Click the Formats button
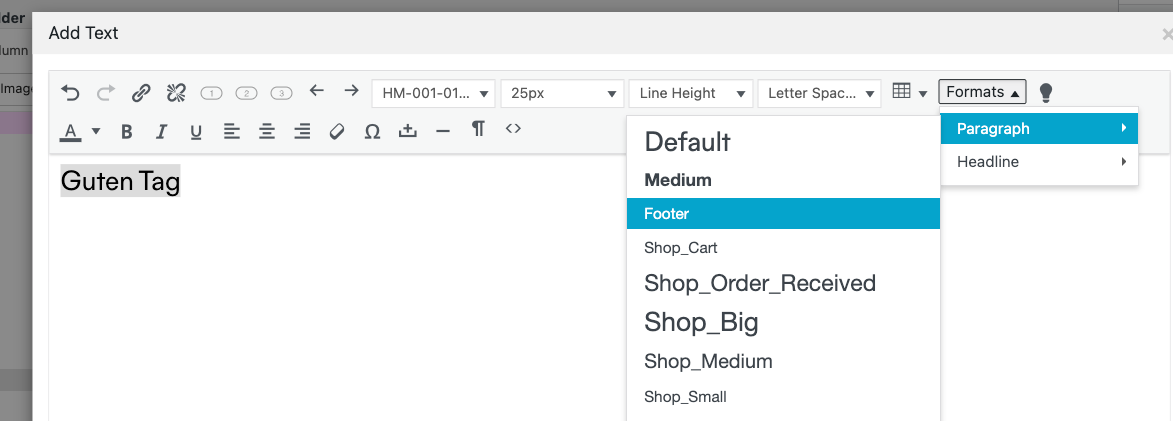The height and width of the screenshot is (421, 1173). pyautogui.click(x=982, y=92)
